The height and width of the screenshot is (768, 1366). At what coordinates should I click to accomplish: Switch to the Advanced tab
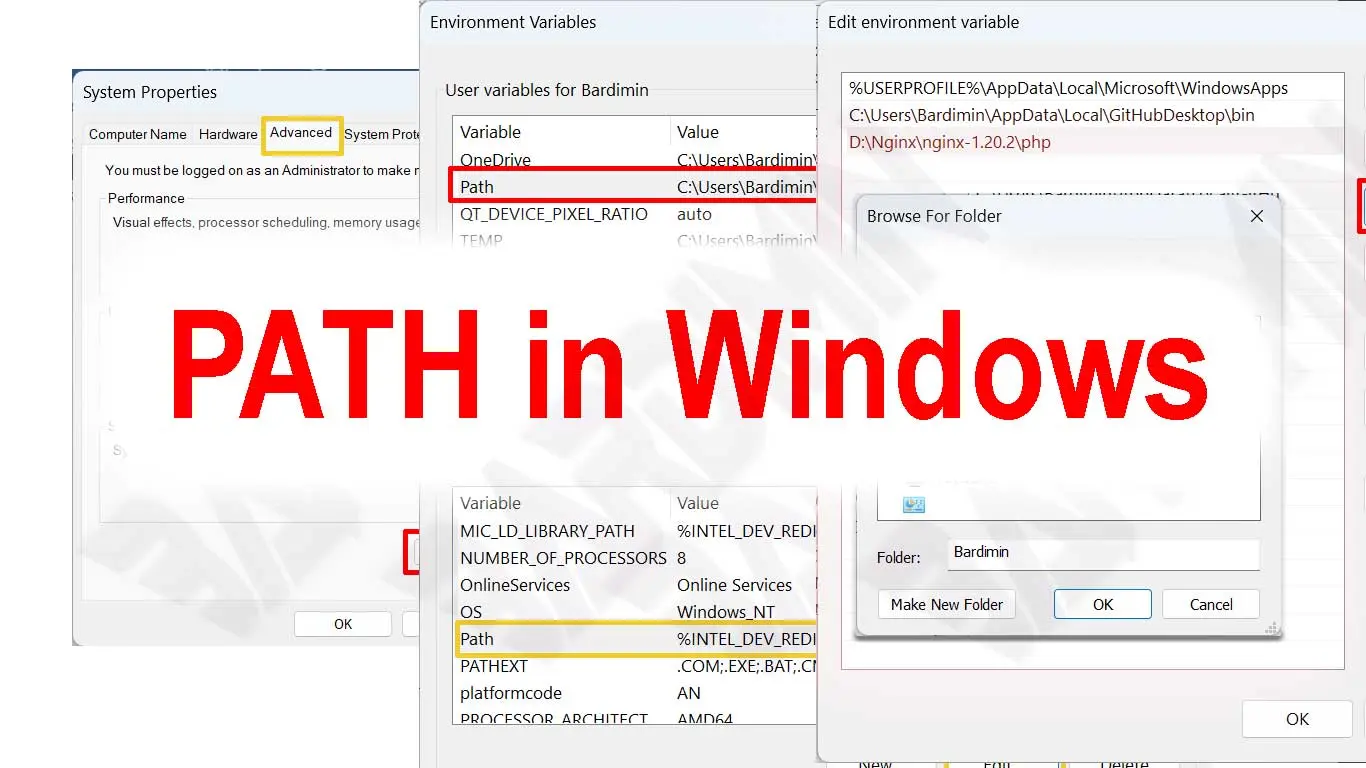tap(301, 133)
